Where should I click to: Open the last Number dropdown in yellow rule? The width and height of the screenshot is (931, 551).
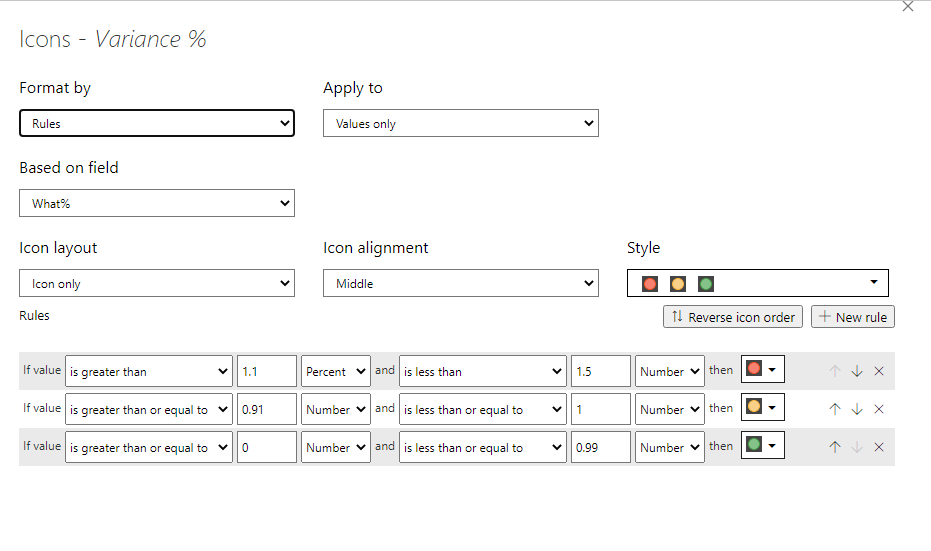(x=670, y=409)
